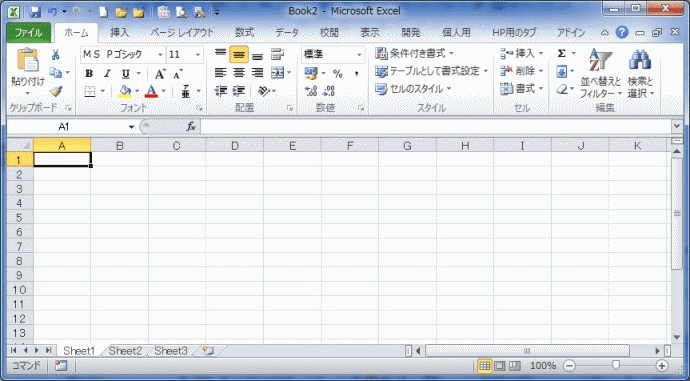The height and width of the screenshot is (381, 690).
Task: Decrease font size with small A icon
Action: pyautogui.click(x=178, y=73)
